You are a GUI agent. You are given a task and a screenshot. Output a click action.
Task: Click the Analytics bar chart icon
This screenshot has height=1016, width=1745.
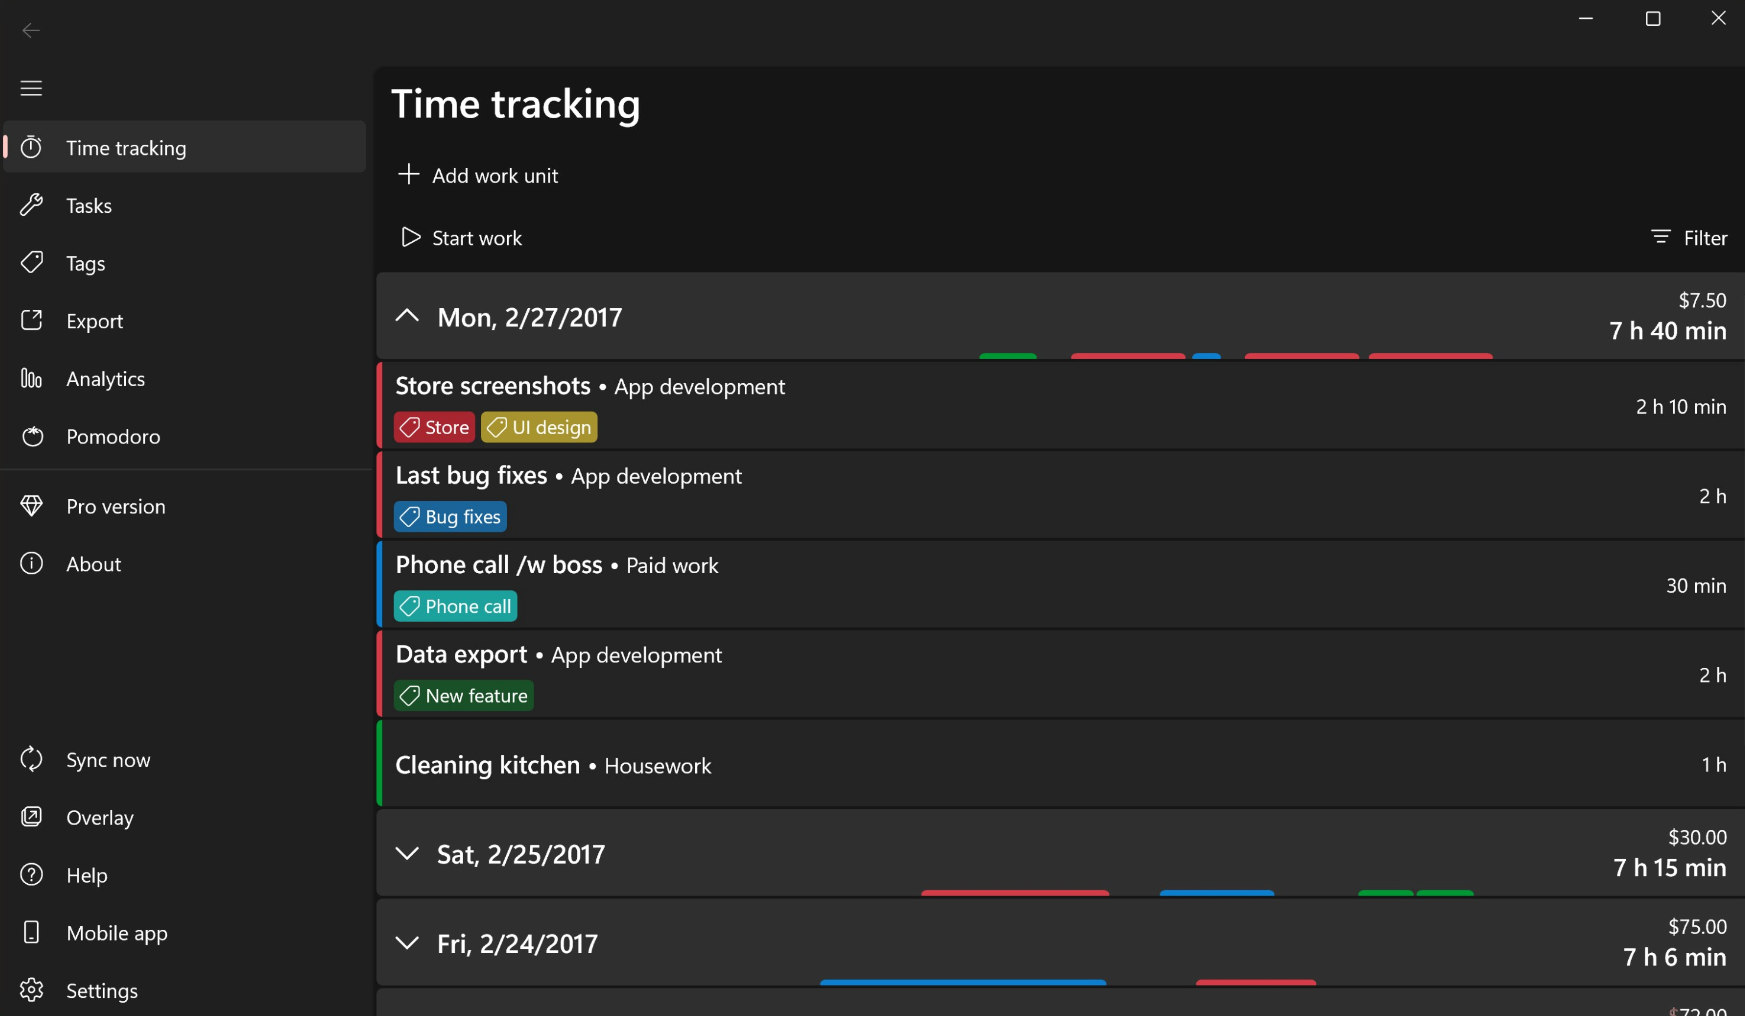pos(32,378)
